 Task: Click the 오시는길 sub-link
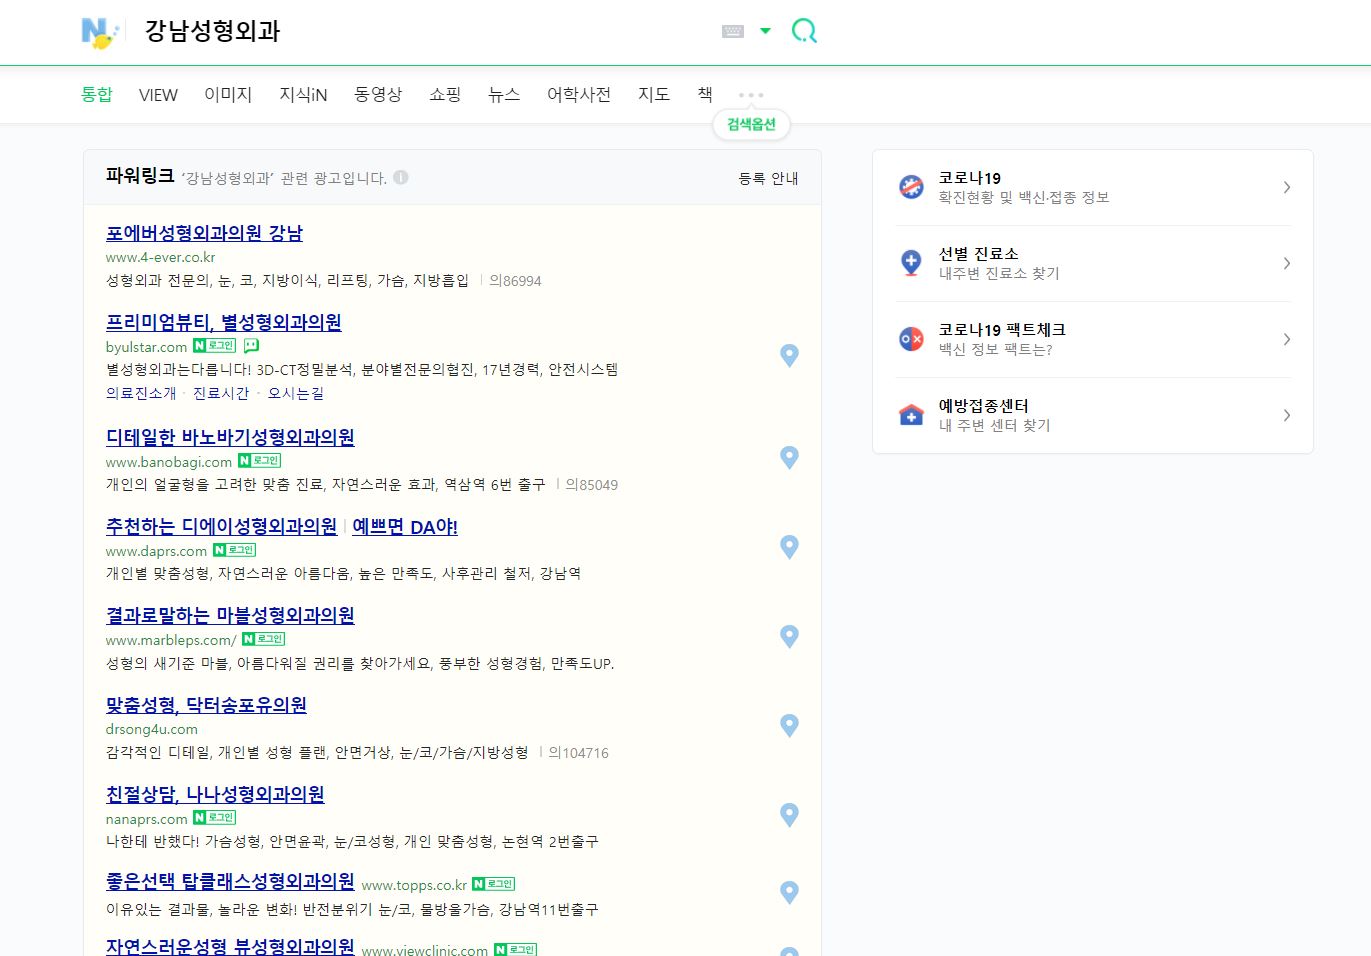click(296, 393)
